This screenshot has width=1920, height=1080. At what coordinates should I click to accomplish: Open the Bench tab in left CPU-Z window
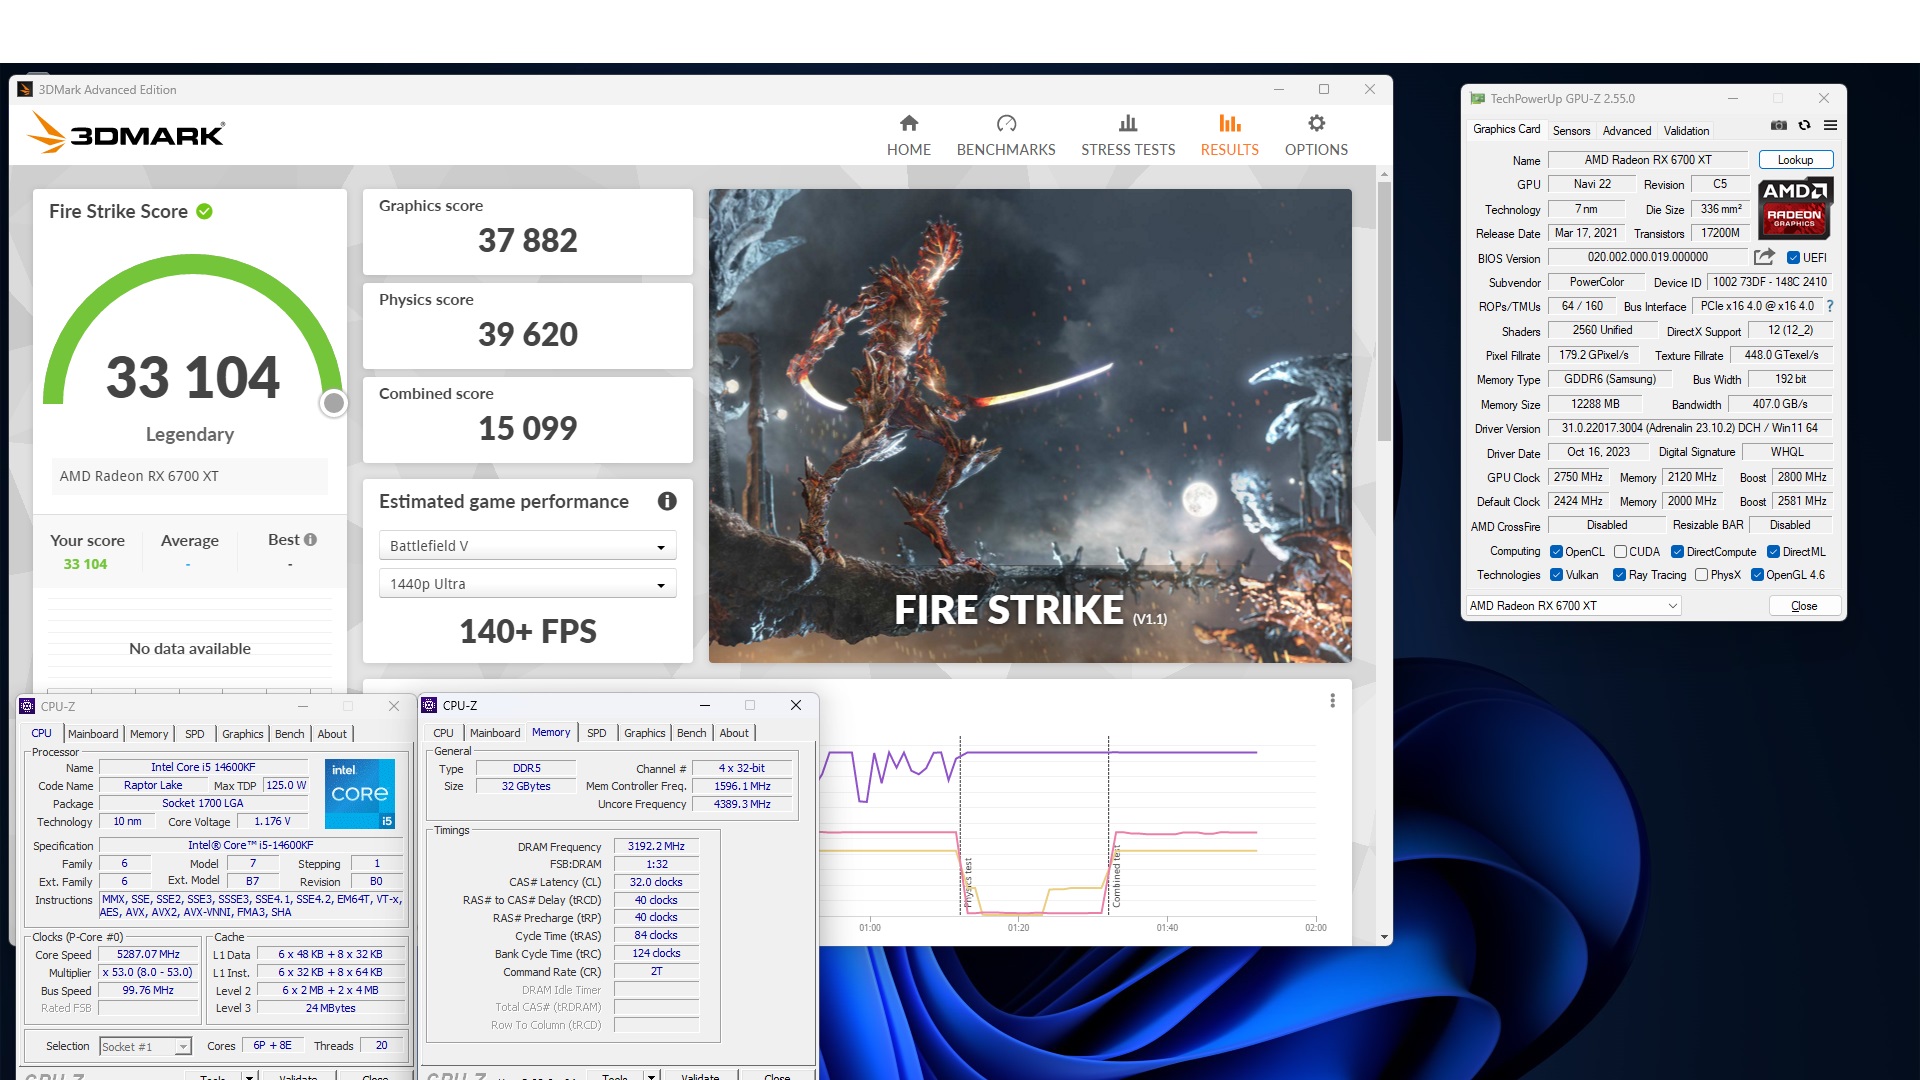point(289,734)
